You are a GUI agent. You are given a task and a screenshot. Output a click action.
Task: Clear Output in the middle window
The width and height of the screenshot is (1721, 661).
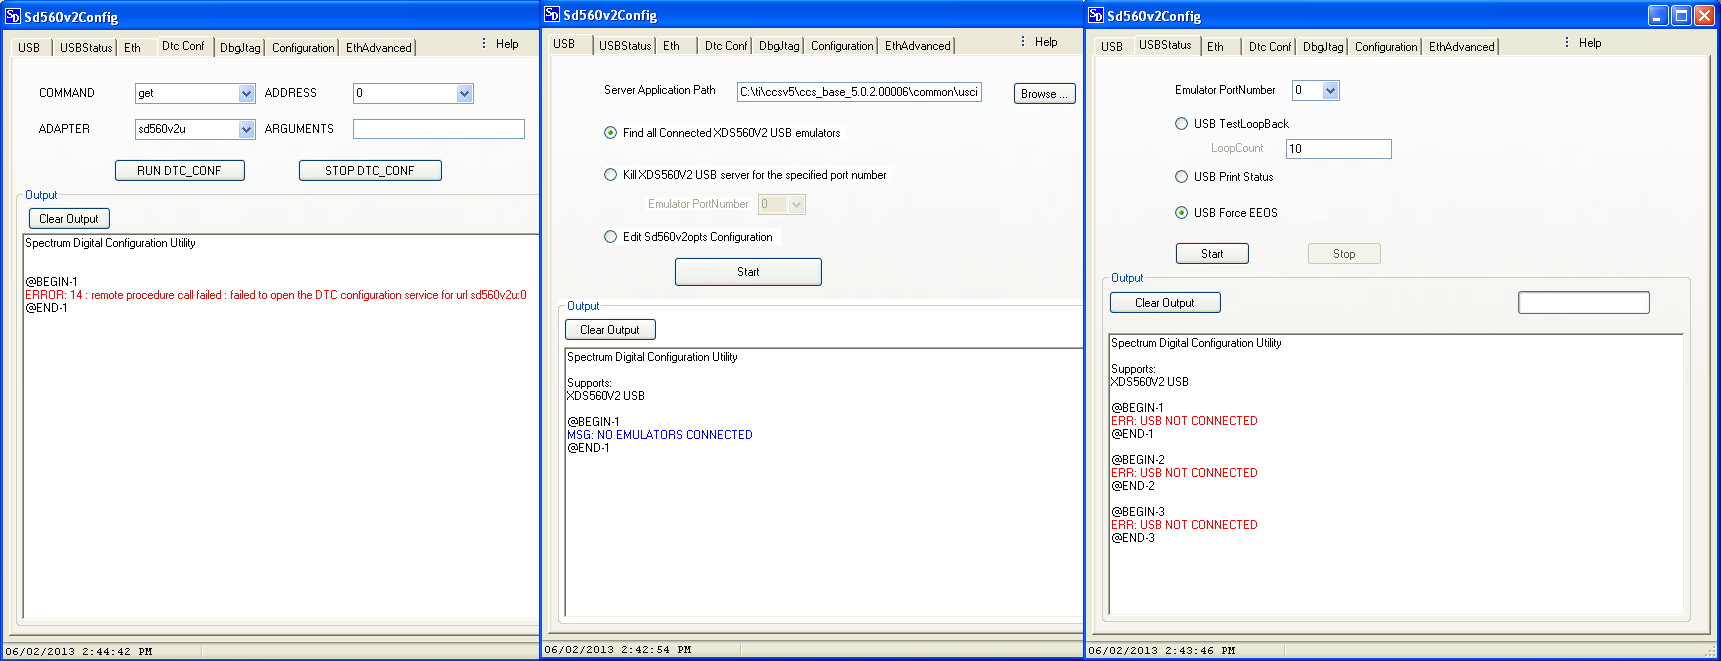coord(610,330)
